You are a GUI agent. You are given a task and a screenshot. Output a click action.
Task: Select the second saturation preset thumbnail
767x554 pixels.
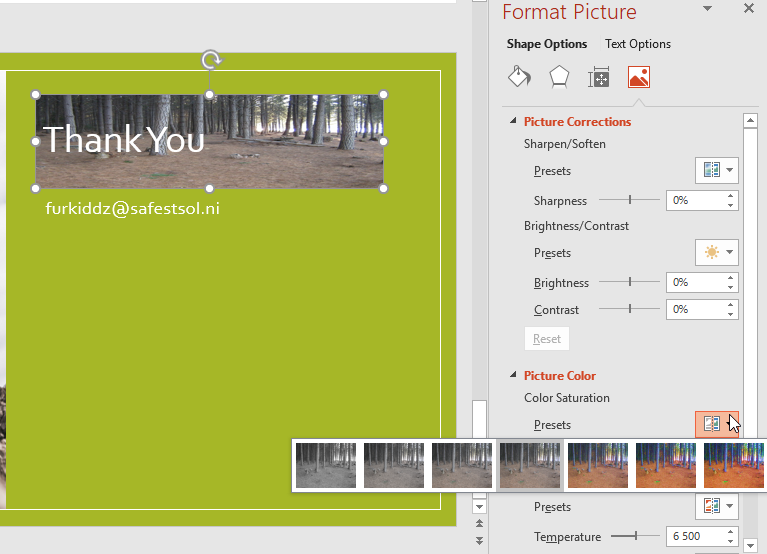pos(394,465)
